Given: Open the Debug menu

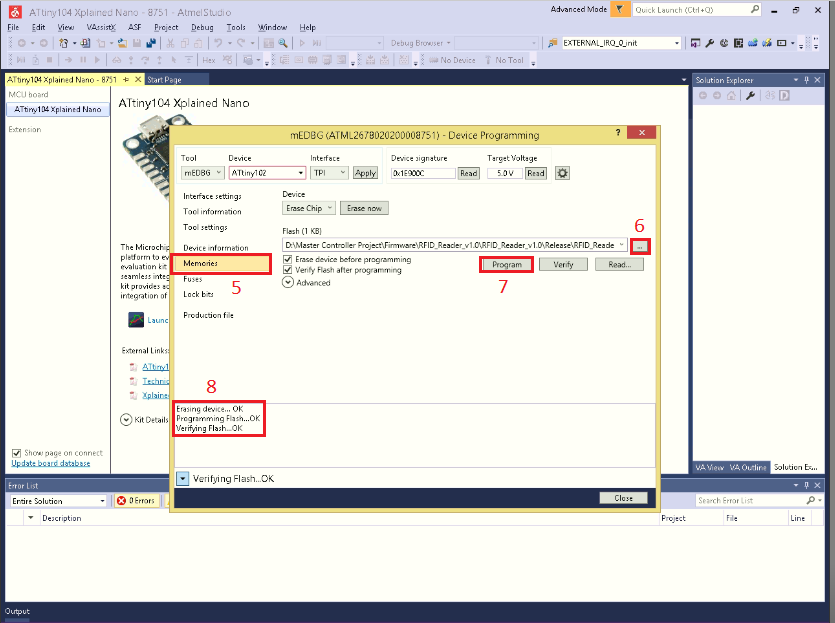Looking at the screenshot, I should pyautogui.click(x=202, y=27).
